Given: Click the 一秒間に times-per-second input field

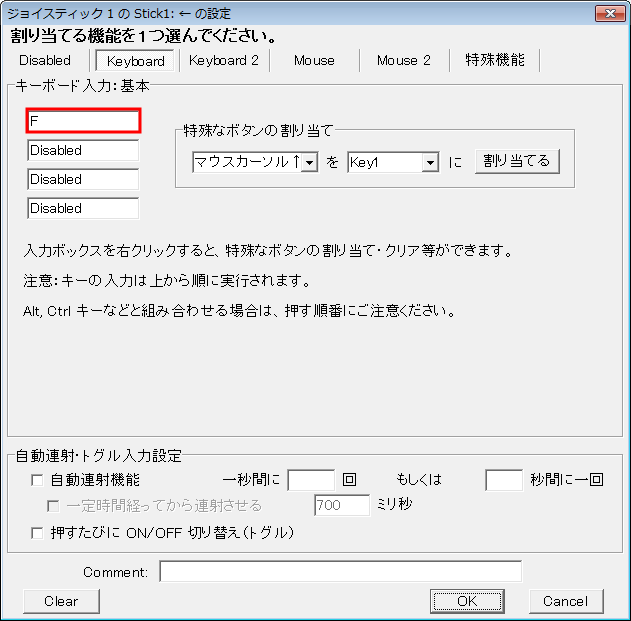Looking at the screenshot, I should [x=311, y=480].
